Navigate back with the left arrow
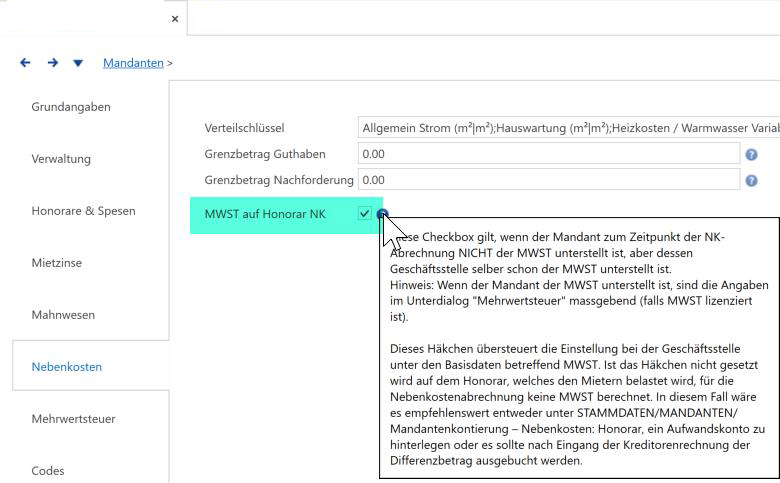Image resolution: width=780 pixels, height=483 pixels. click(x=25, y=63)
